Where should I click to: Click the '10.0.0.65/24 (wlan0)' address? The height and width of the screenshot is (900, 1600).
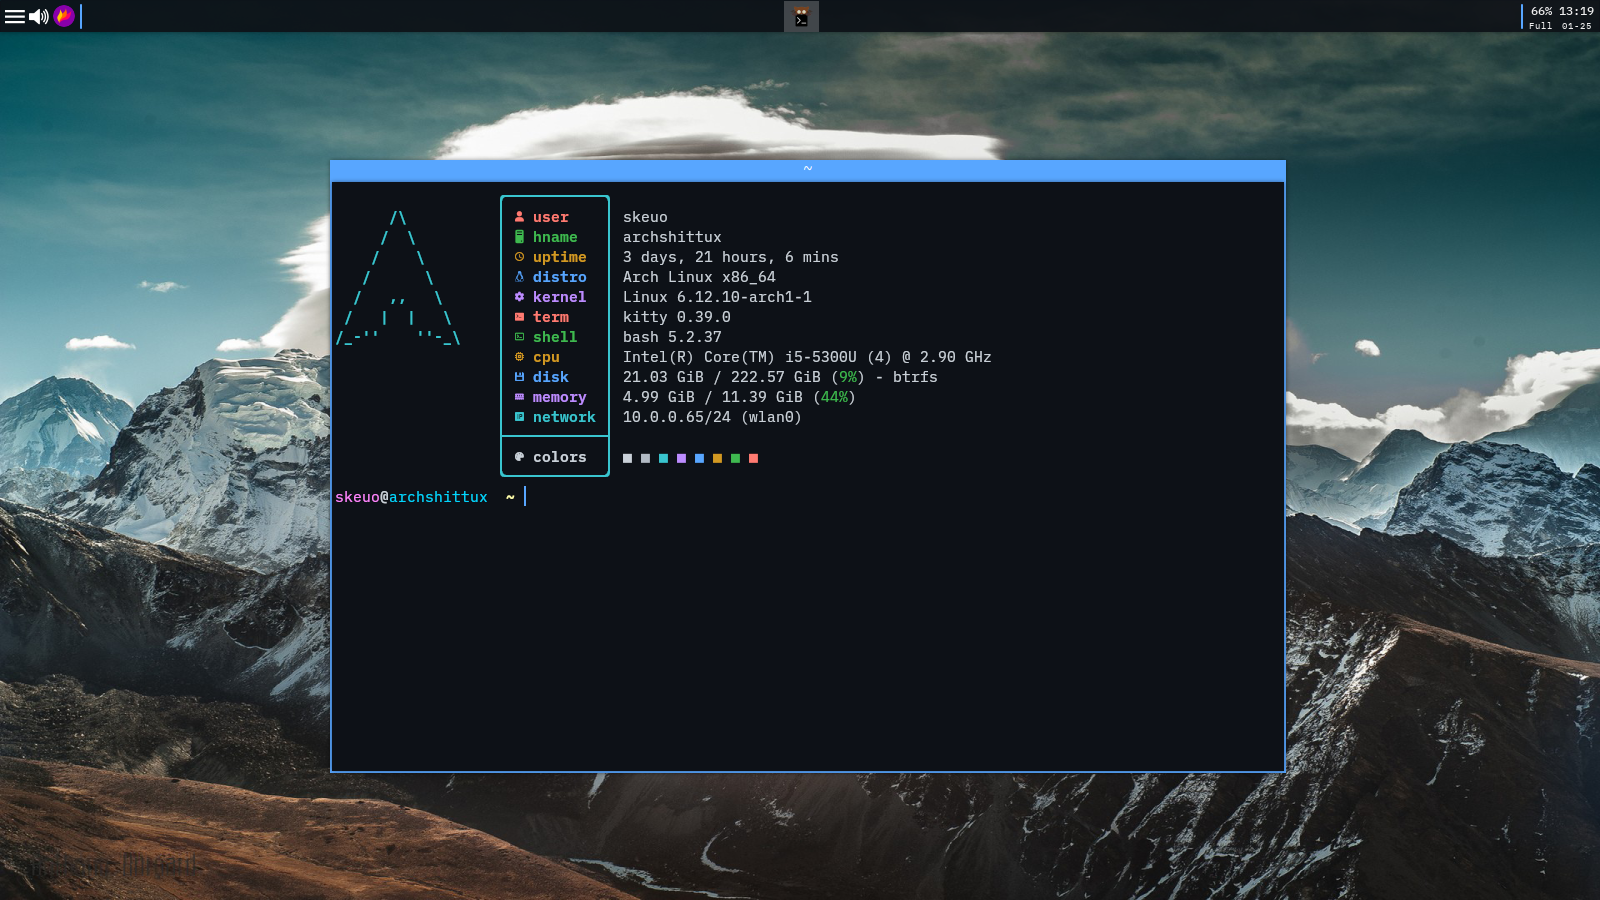click(x=712, y=417)
